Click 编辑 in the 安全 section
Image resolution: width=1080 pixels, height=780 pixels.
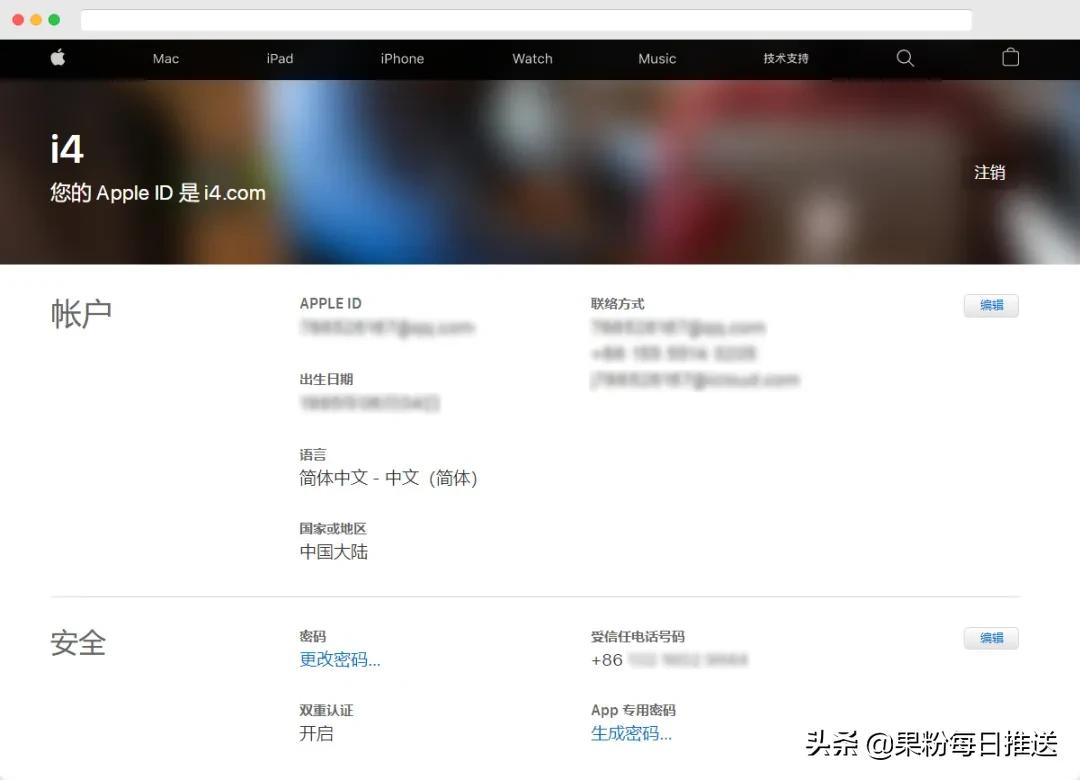pyautogui.click(x=990, y=638)
